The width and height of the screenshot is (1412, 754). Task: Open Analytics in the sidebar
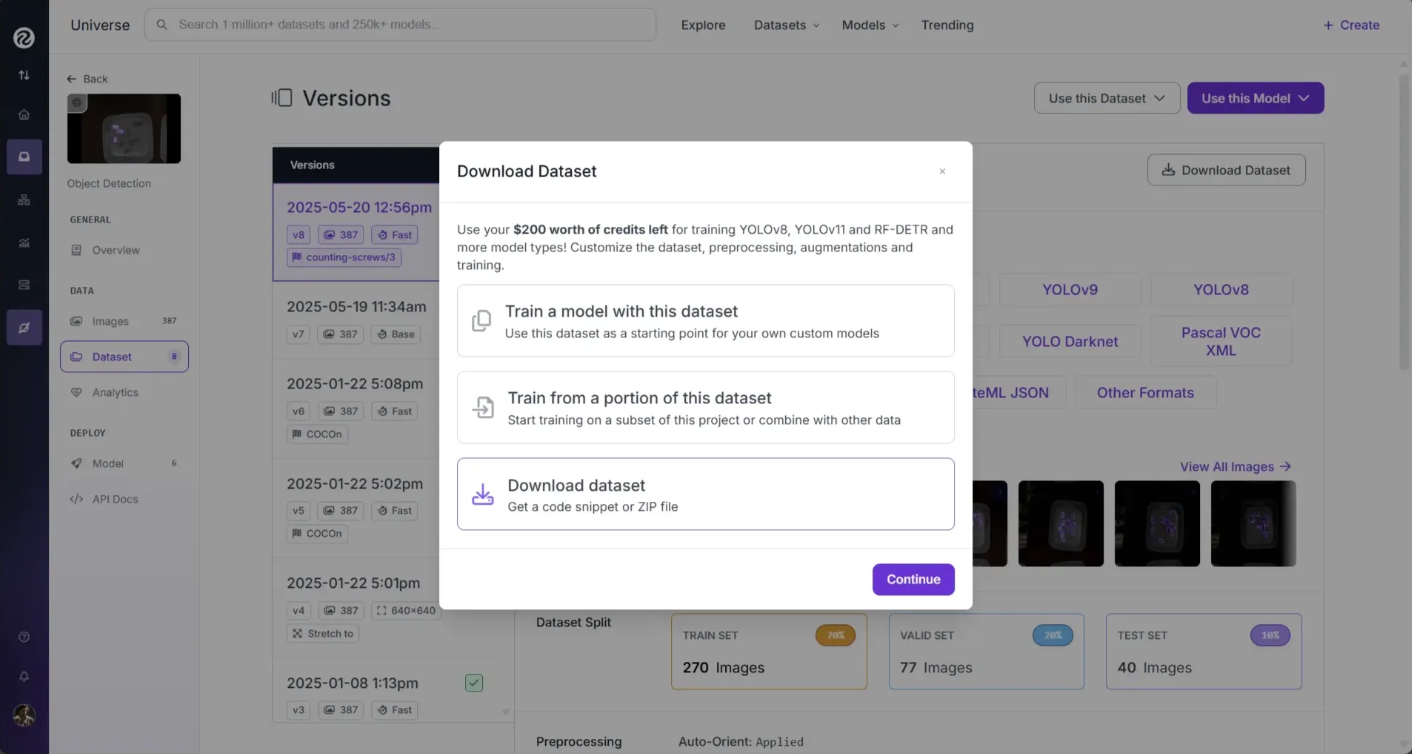point(115,393)
